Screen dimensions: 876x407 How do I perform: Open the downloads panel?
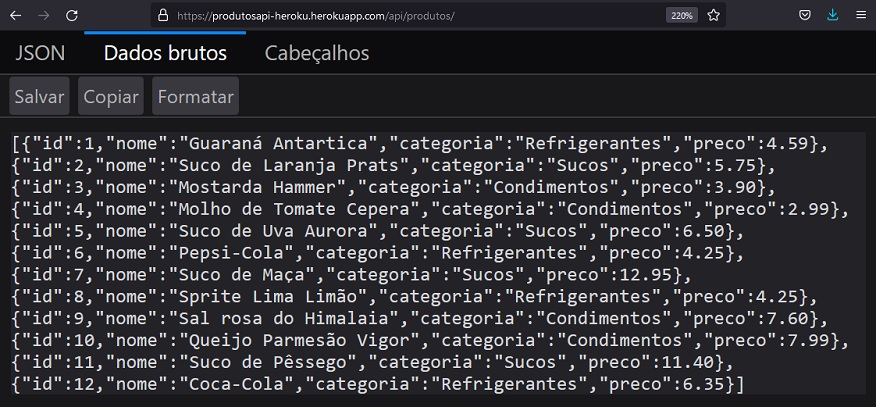coord(832,16)
